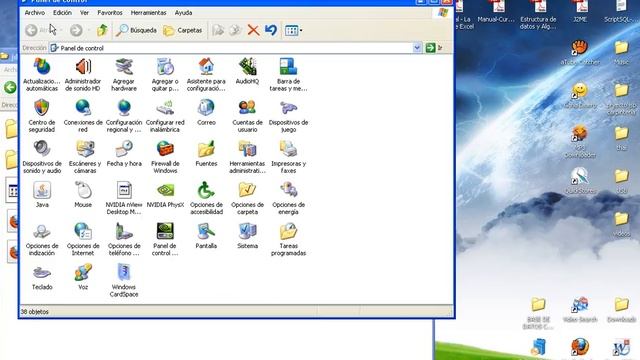Open NVIDIA nView Desktop Manager

124,198
